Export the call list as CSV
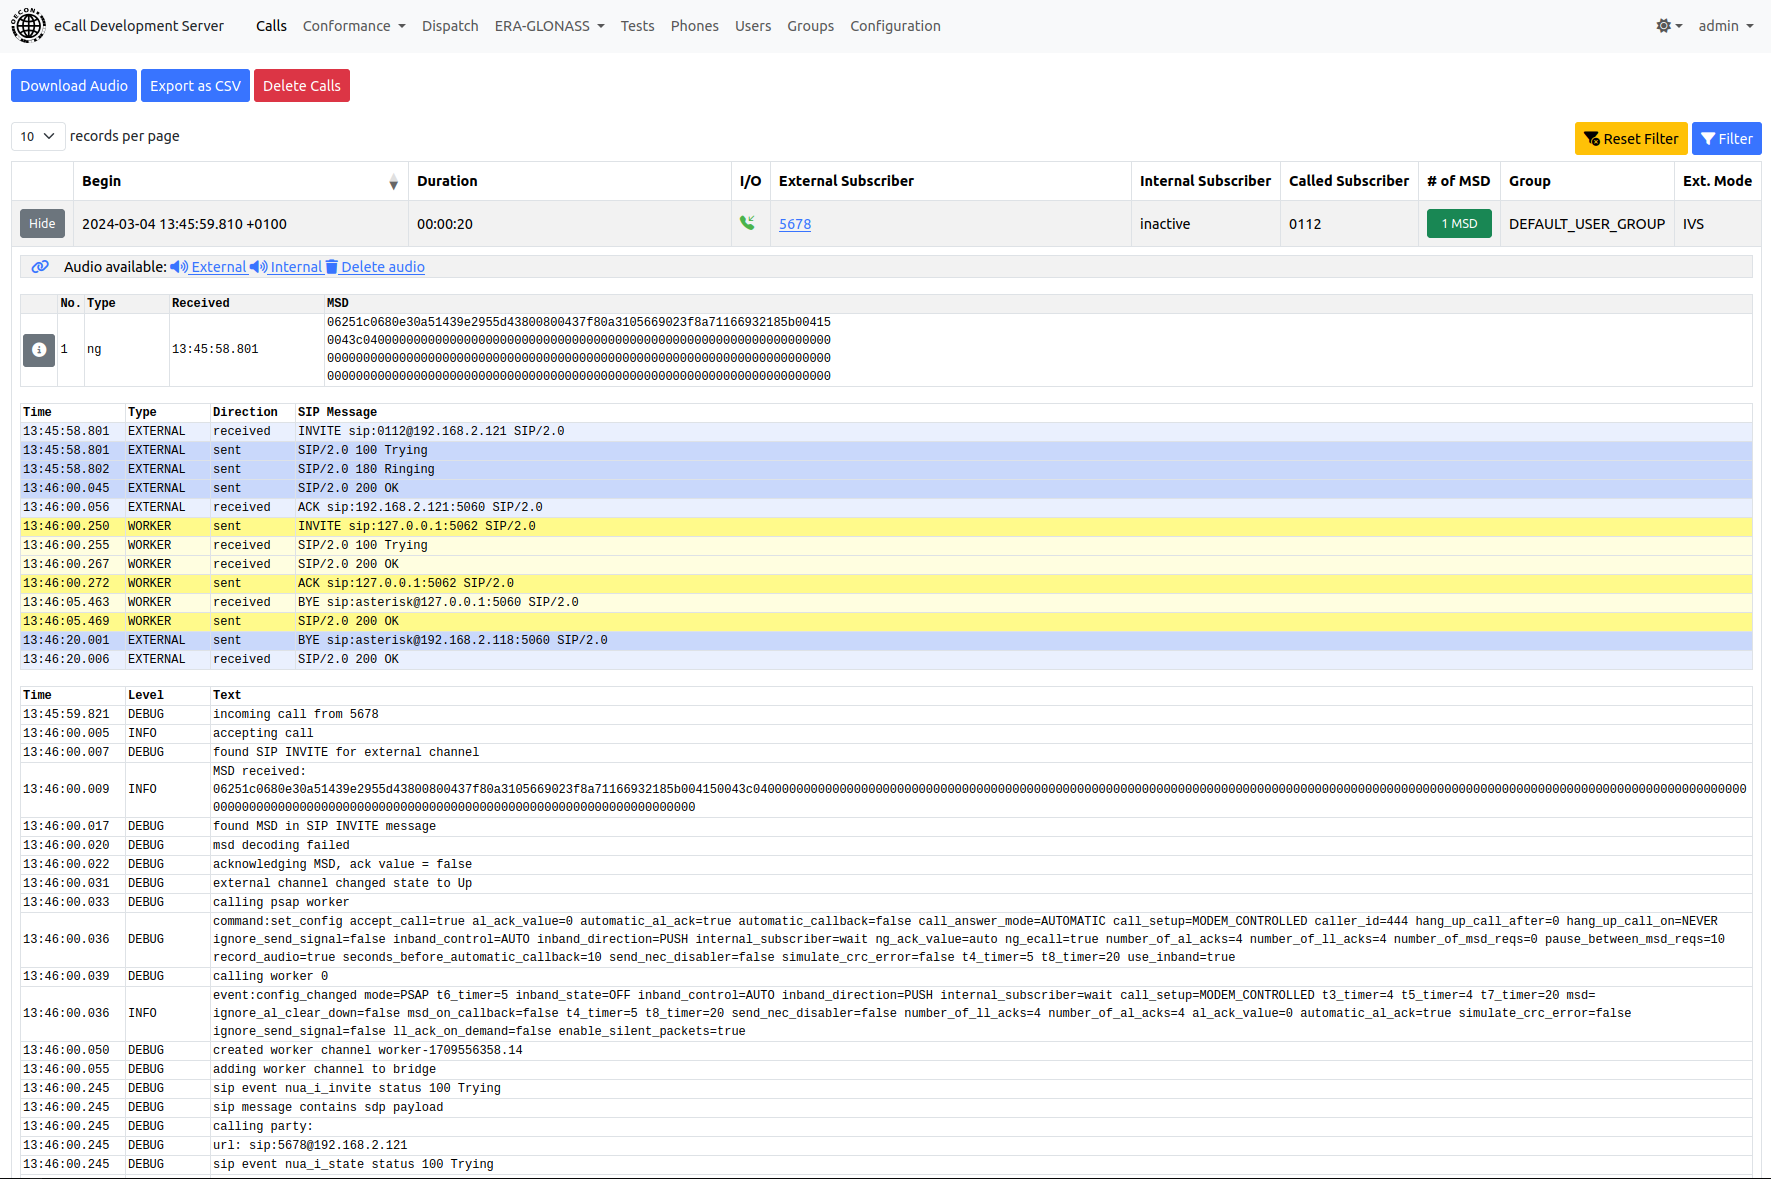This screenshot has height=1179, width=1771. point(195,85)
